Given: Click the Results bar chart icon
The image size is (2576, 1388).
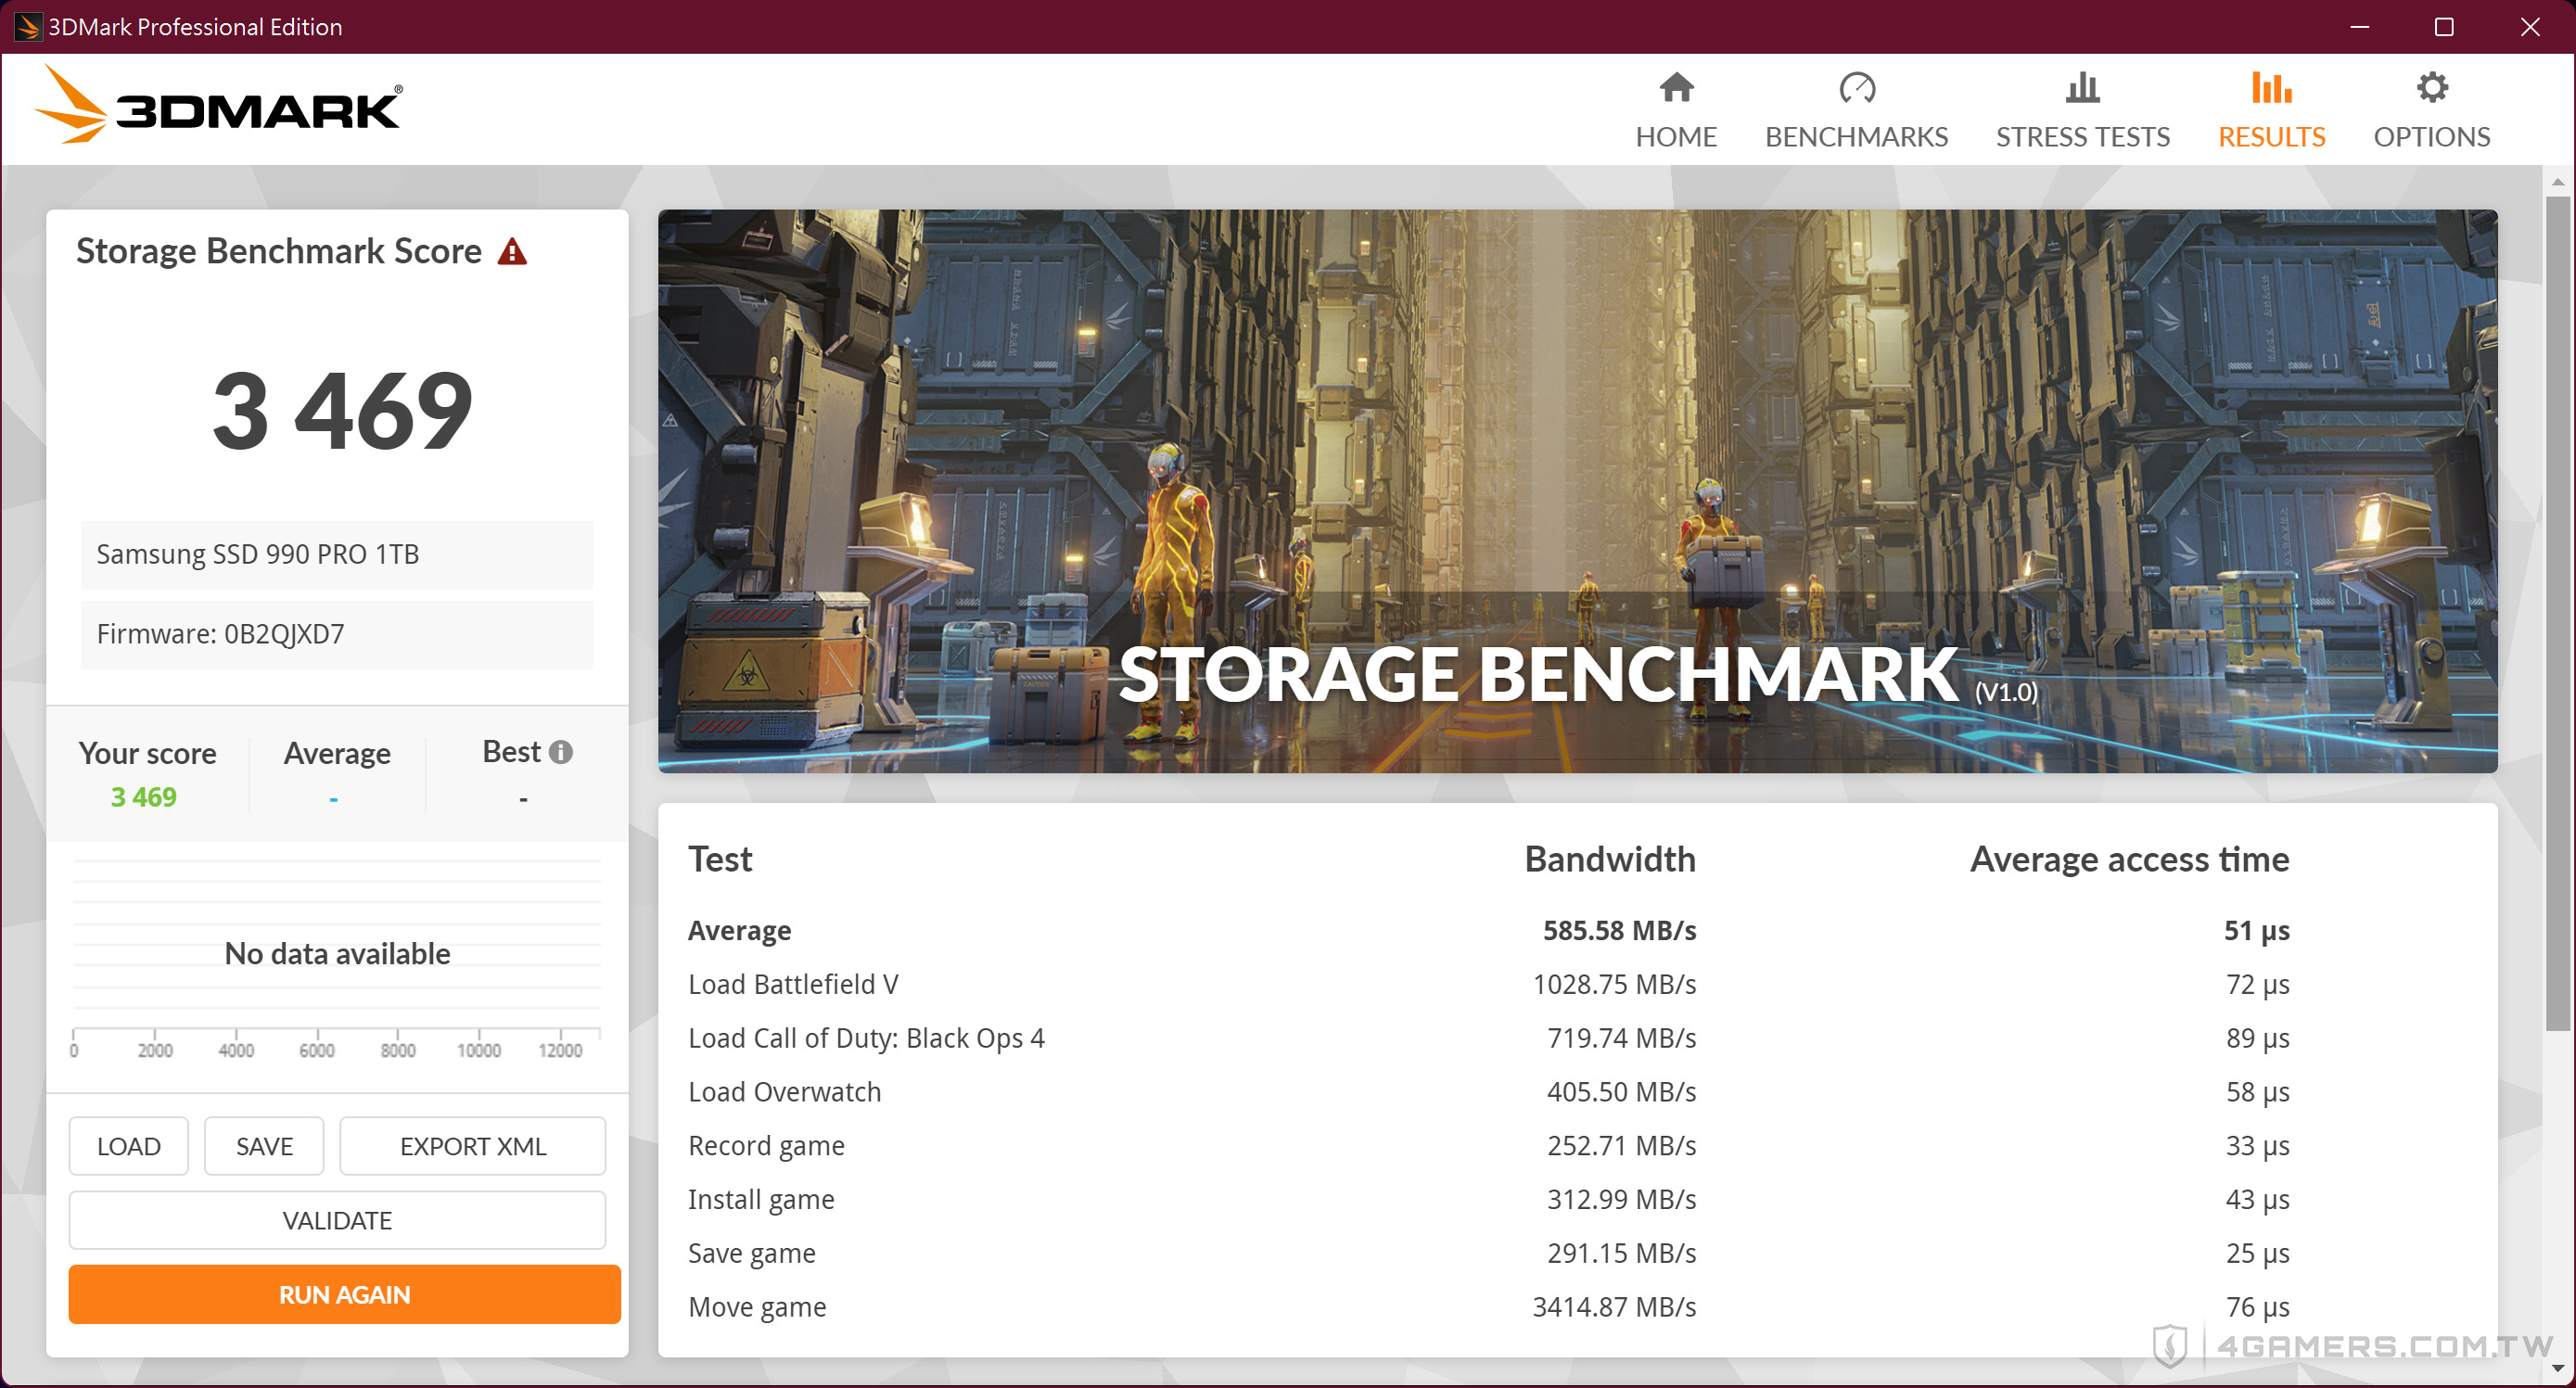Looking at the screenshot, I should click(2271, 88).
